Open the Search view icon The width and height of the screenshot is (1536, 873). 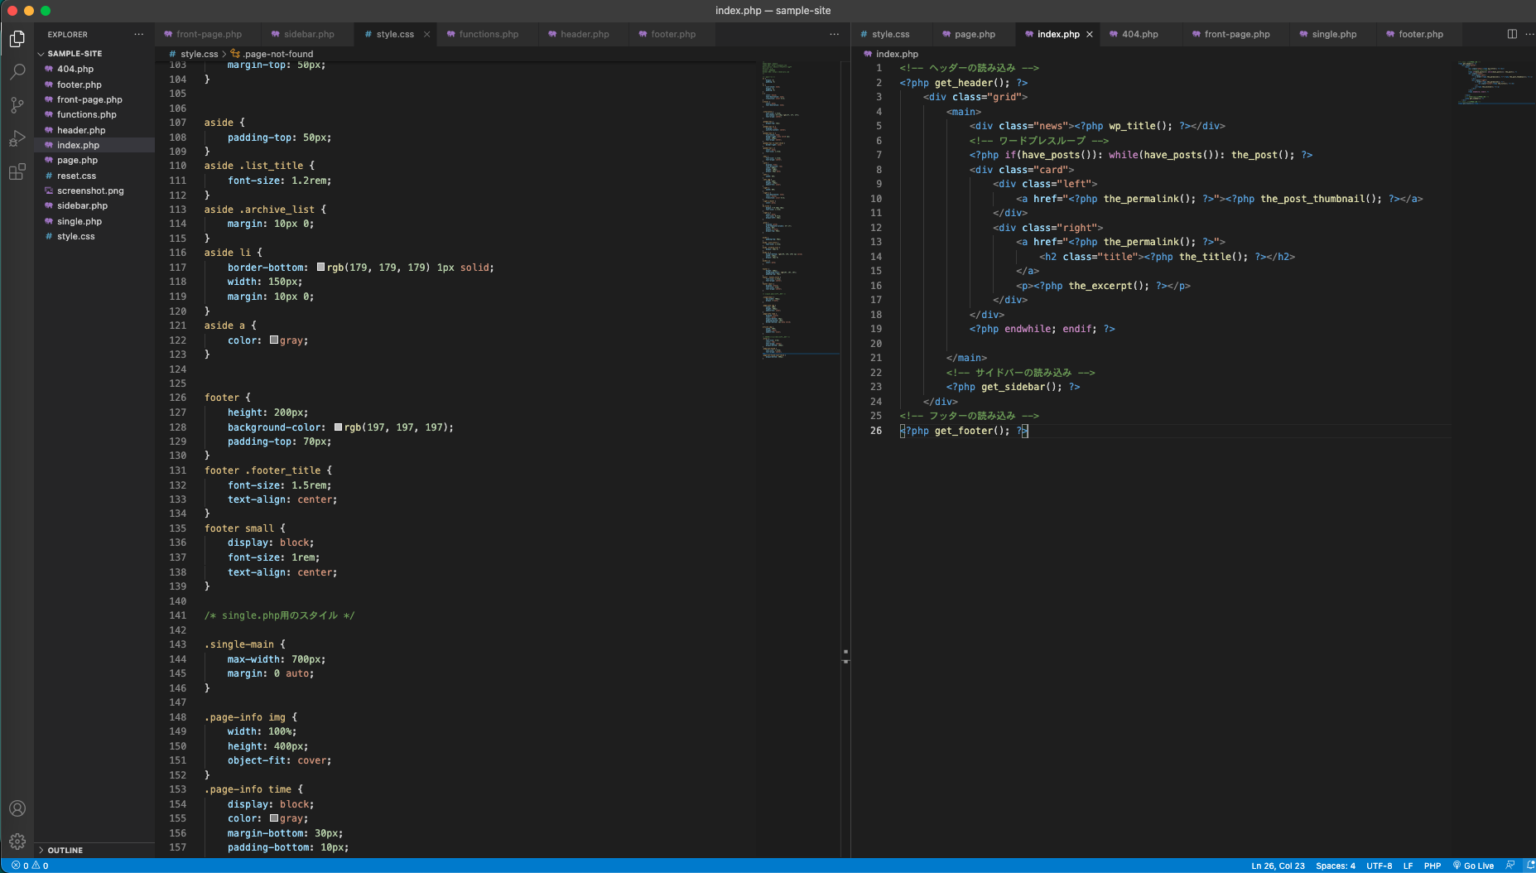17,72
